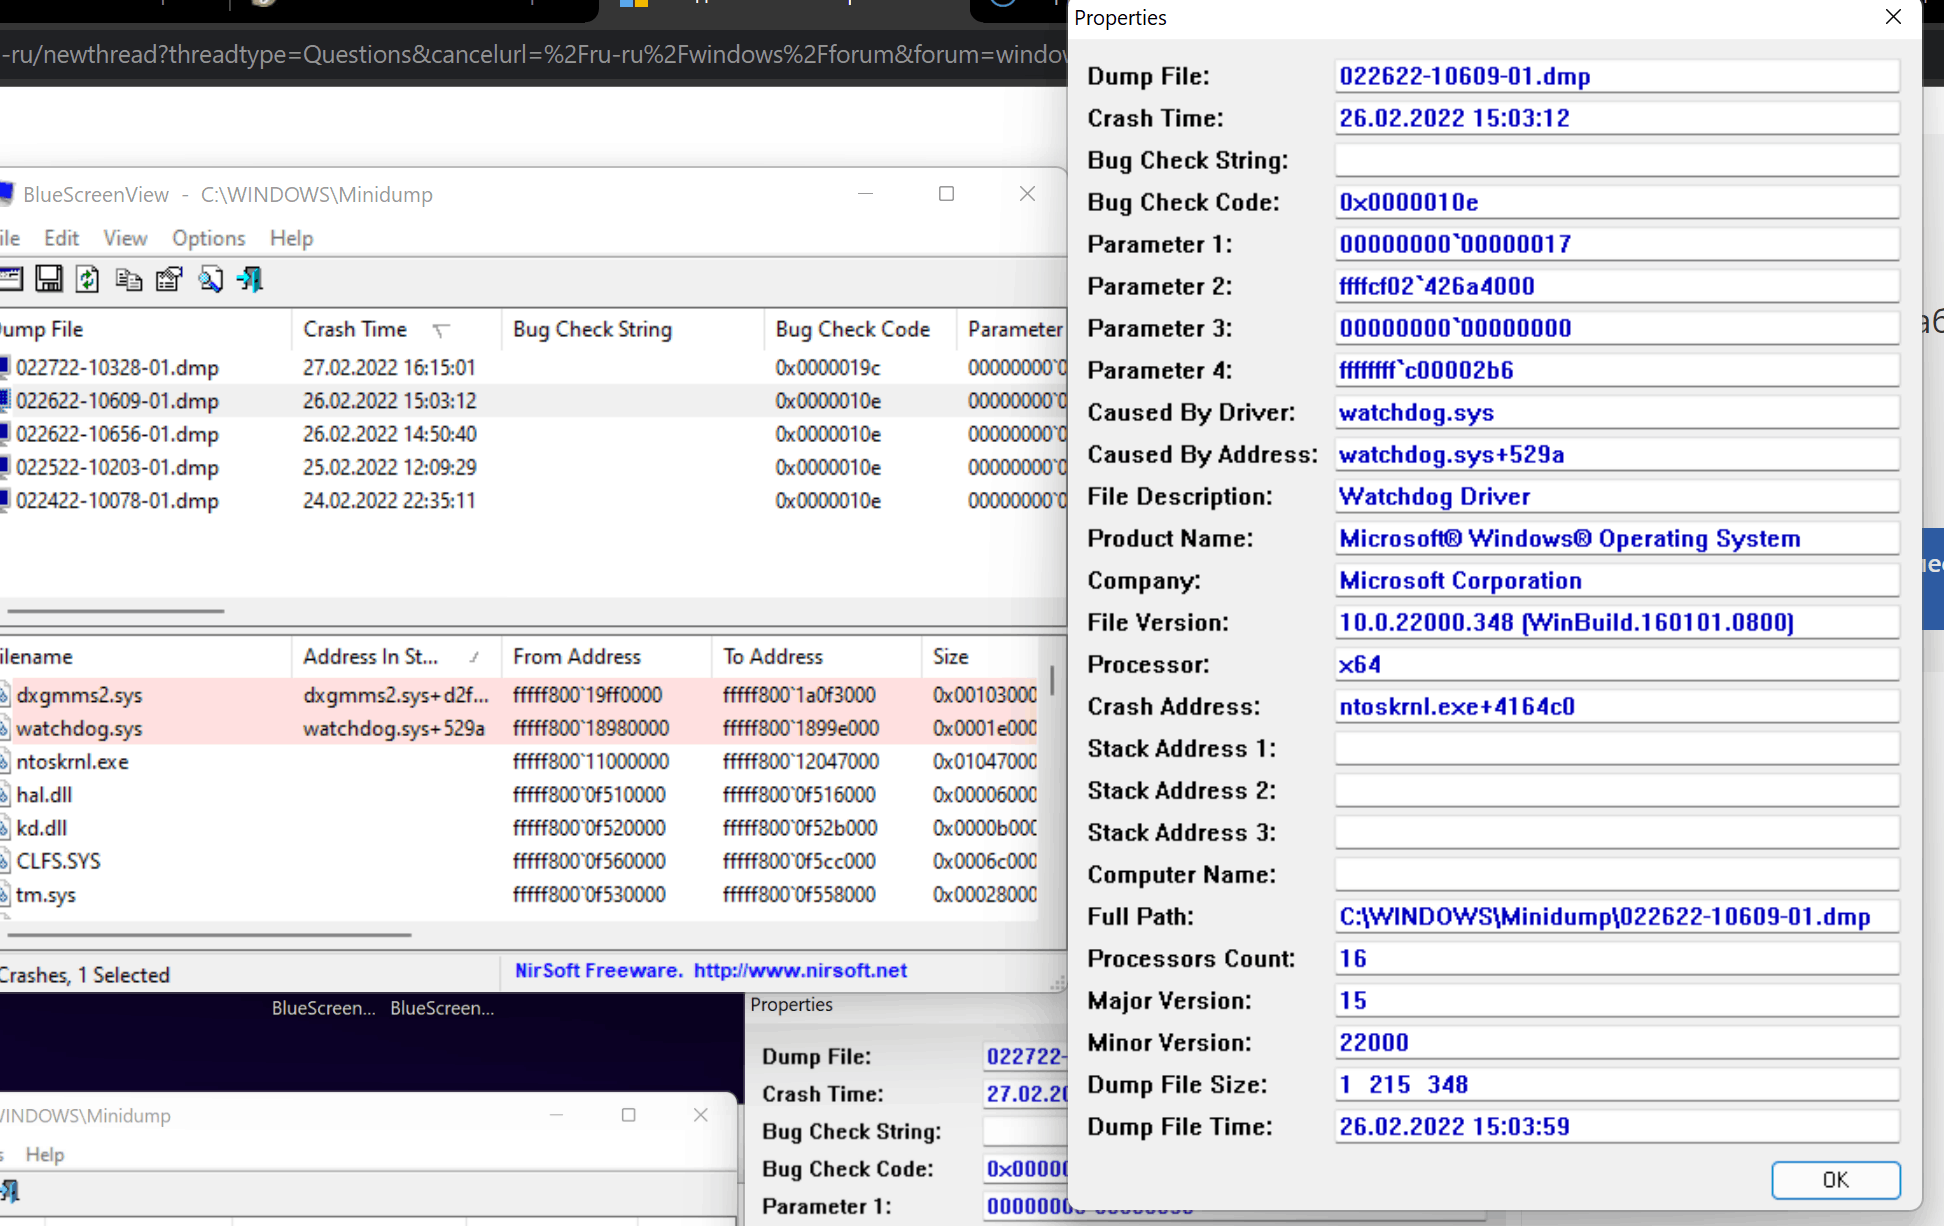Open the Help menu in BlueScreenView
The height and width of the screenshot is (1226, 1944).
point(291,238)
